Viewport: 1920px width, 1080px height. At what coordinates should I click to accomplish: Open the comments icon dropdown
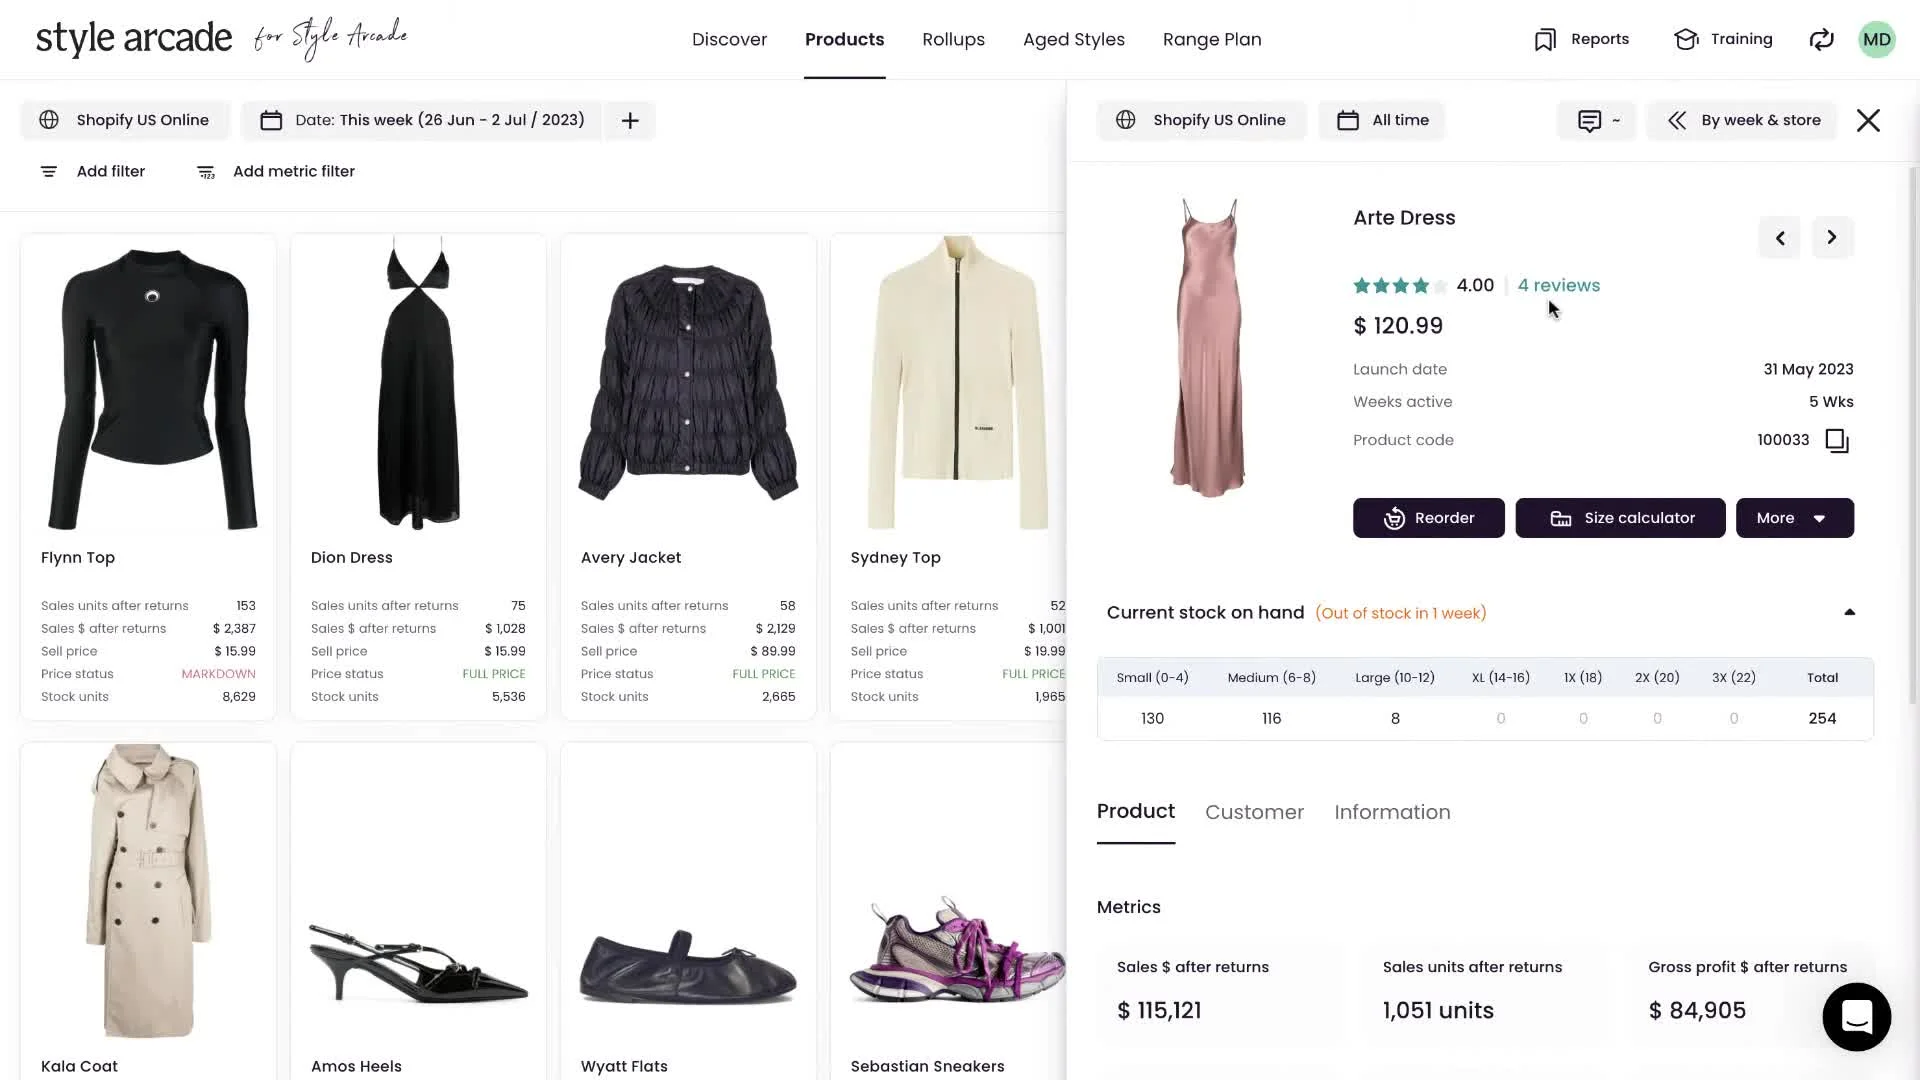click(x=1597, y=121)
